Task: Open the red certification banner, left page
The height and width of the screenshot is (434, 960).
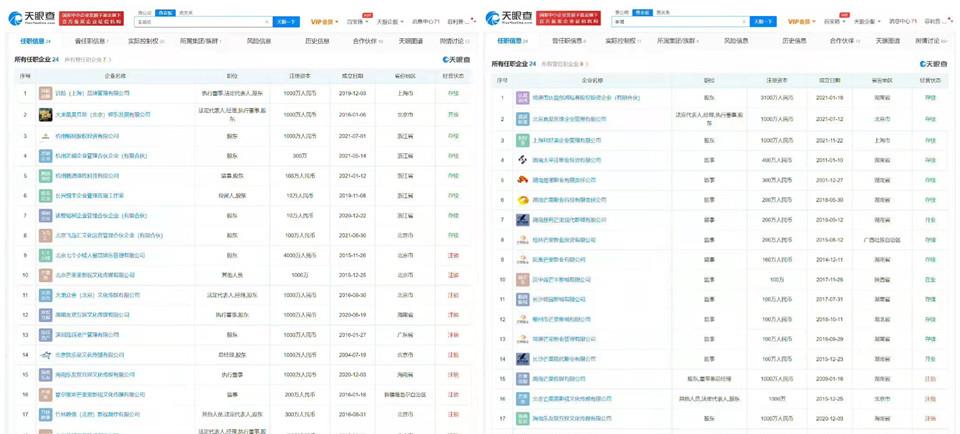Action: pyautogui.click(x=93, y=18)
